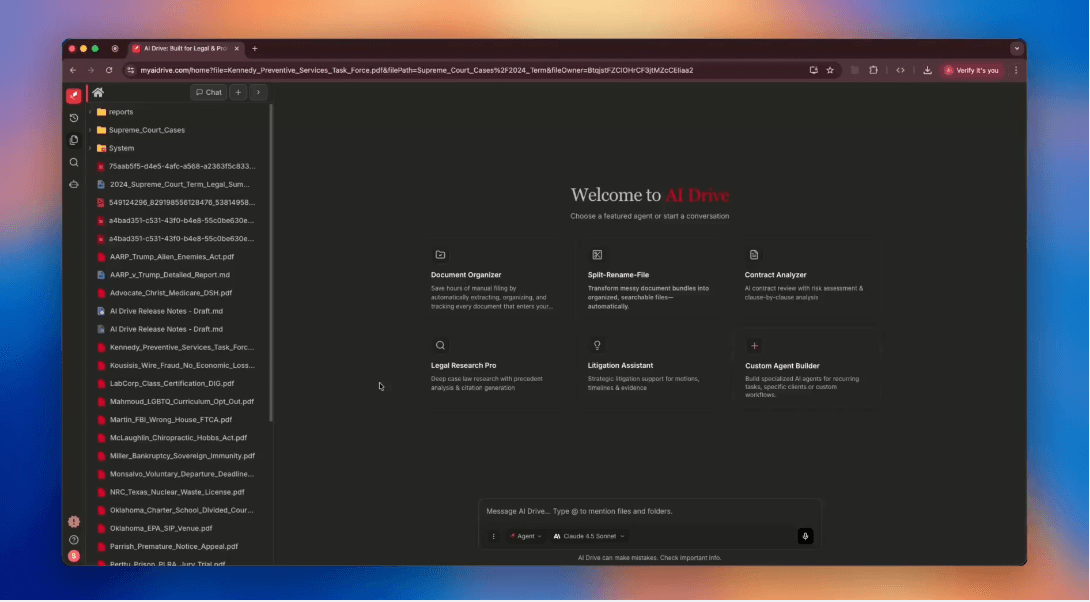Screen dimensions: 1090x602
Task: Open the agents robot icon in sidebar
Action: pos(74,184)
